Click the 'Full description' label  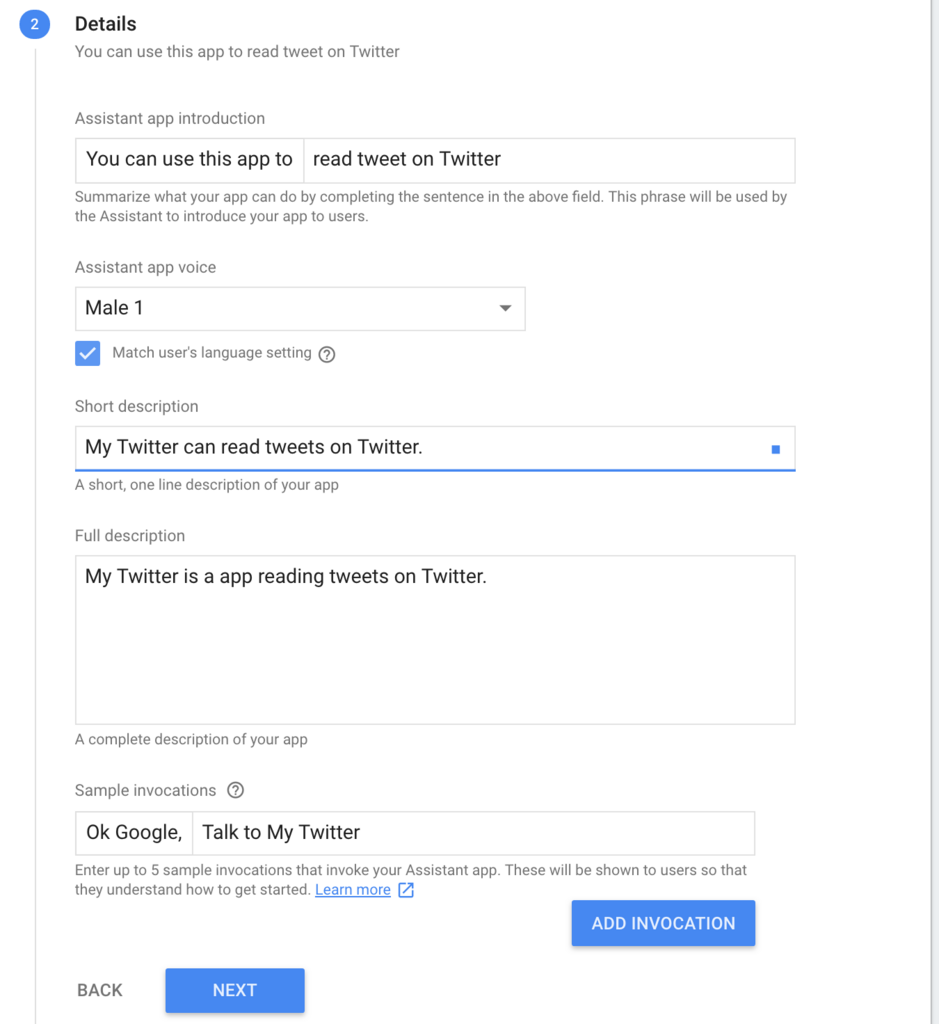[x=130, y=536]
